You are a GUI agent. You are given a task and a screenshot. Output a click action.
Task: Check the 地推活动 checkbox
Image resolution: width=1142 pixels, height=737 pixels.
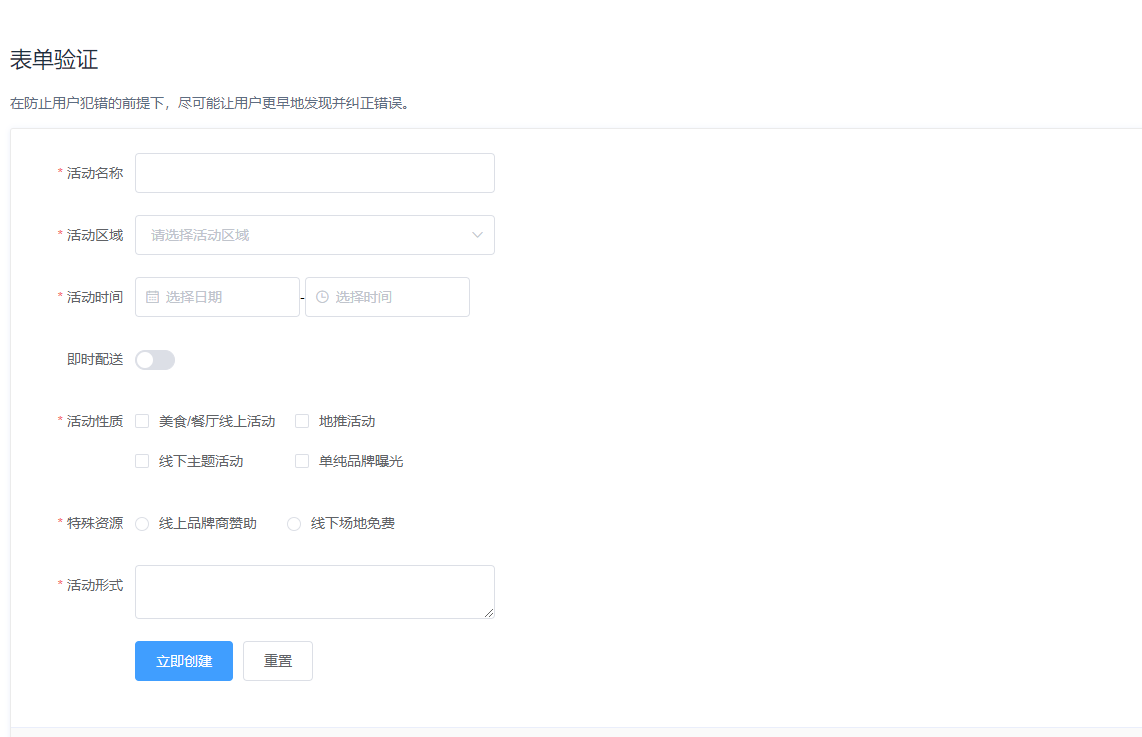click(302, 420)
